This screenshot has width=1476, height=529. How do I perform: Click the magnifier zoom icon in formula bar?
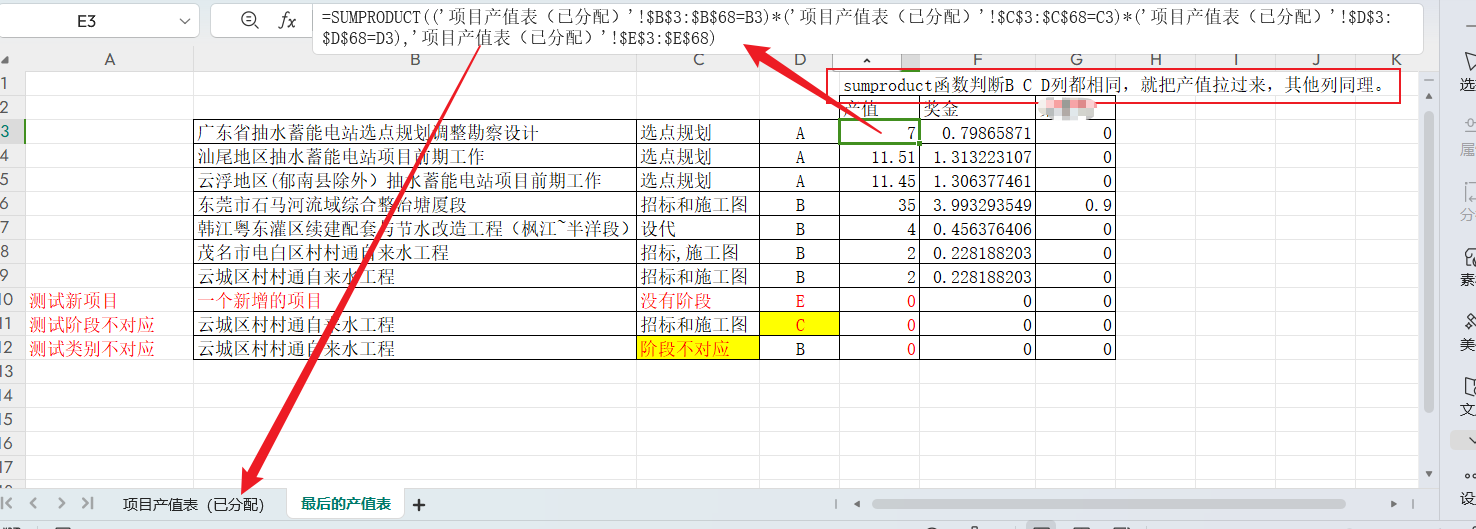click(x=249, y=21)
